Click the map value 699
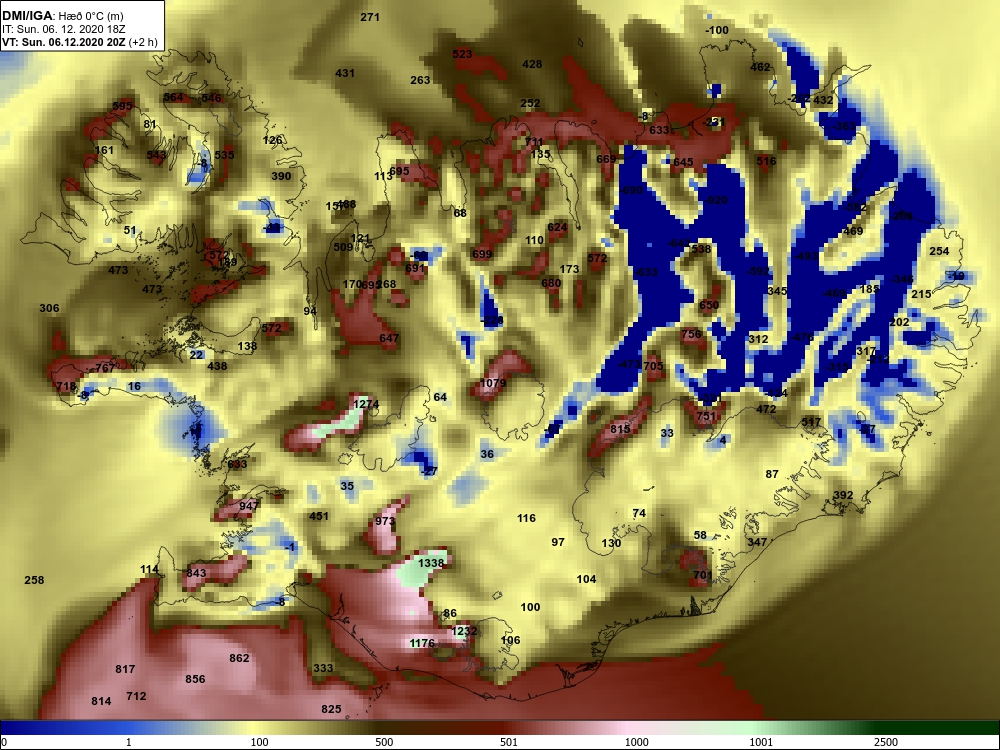 click(482, 254)
